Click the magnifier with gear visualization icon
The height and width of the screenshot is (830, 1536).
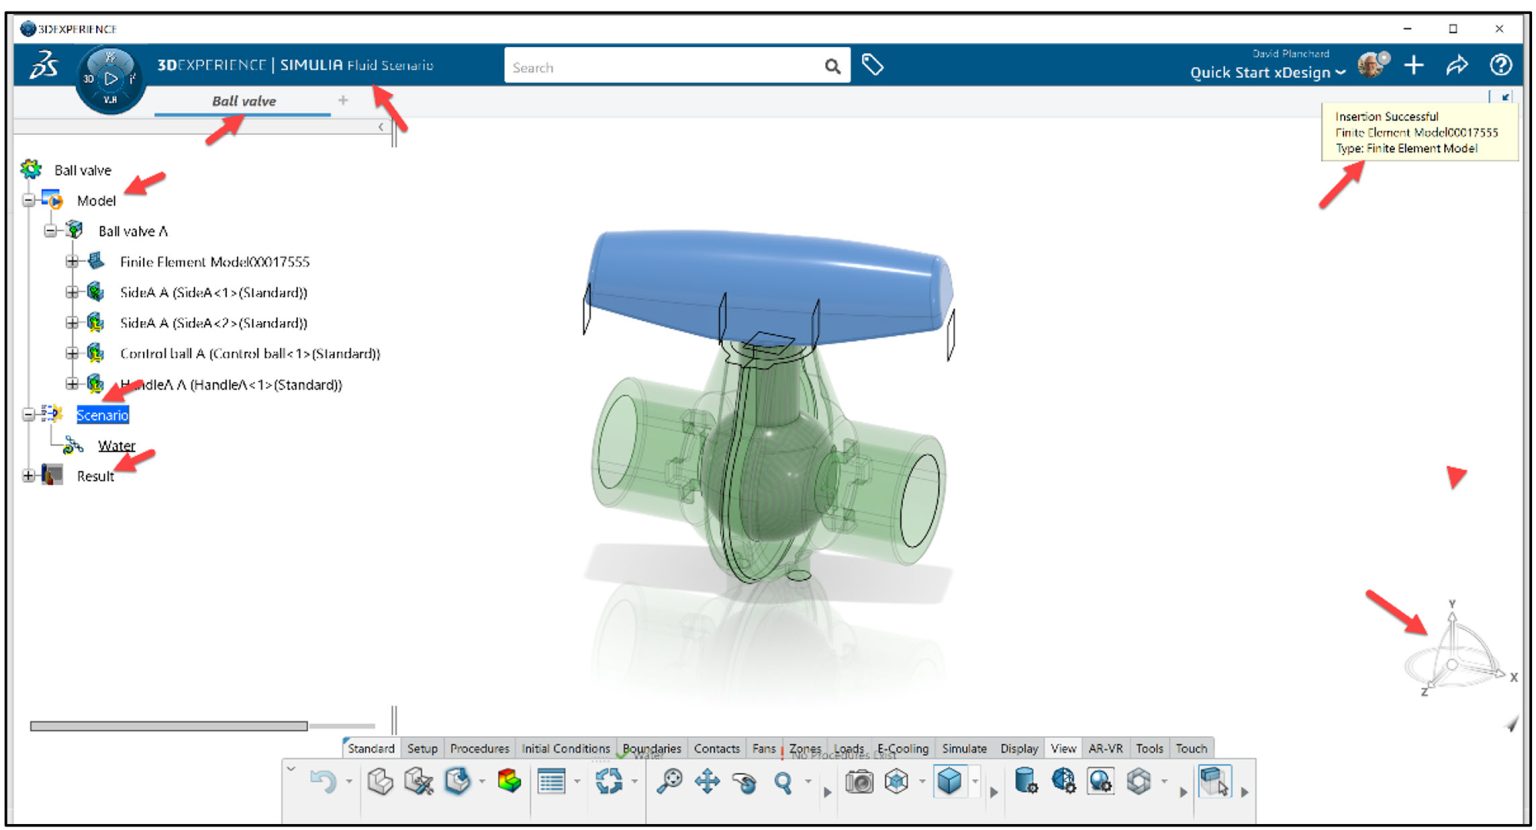pos(1101,781)
